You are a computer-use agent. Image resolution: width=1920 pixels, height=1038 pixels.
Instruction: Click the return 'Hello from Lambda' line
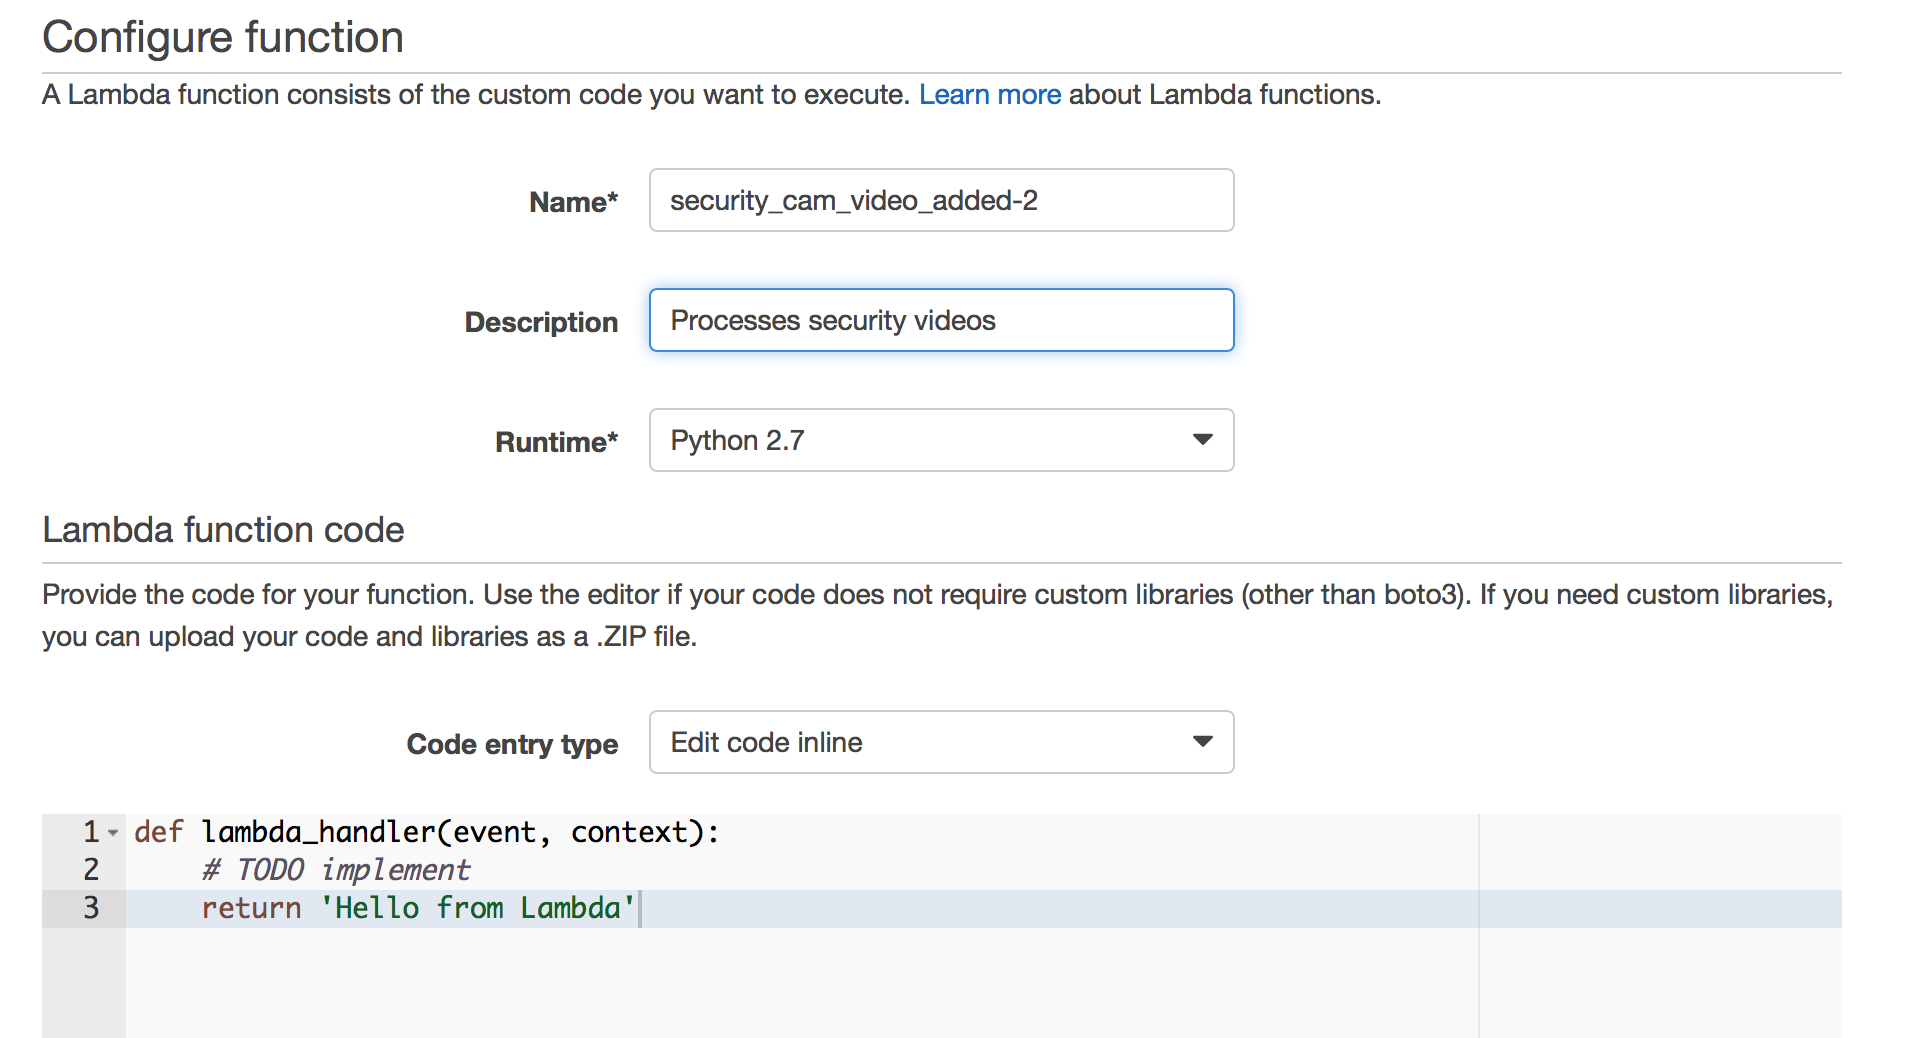point(418,908)
